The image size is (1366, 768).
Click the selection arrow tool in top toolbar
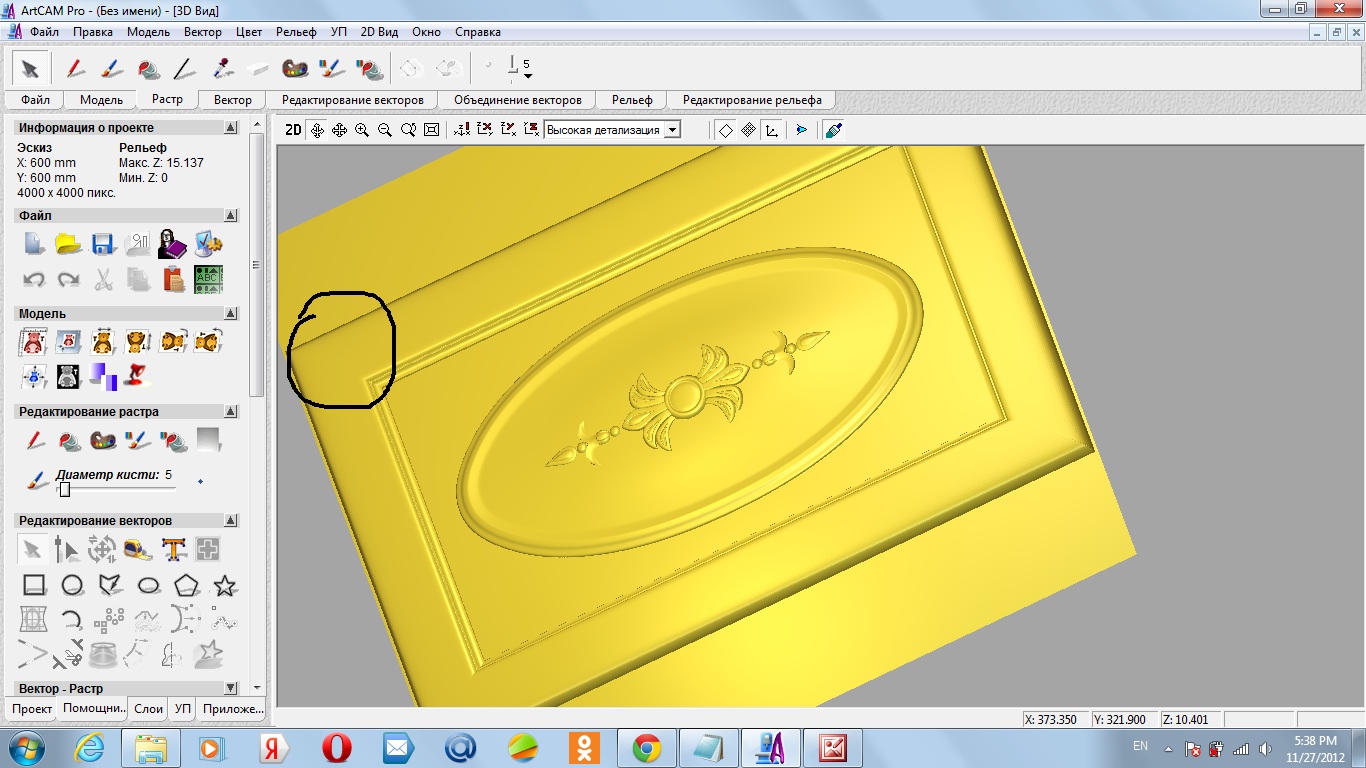(x=30, y=69)
